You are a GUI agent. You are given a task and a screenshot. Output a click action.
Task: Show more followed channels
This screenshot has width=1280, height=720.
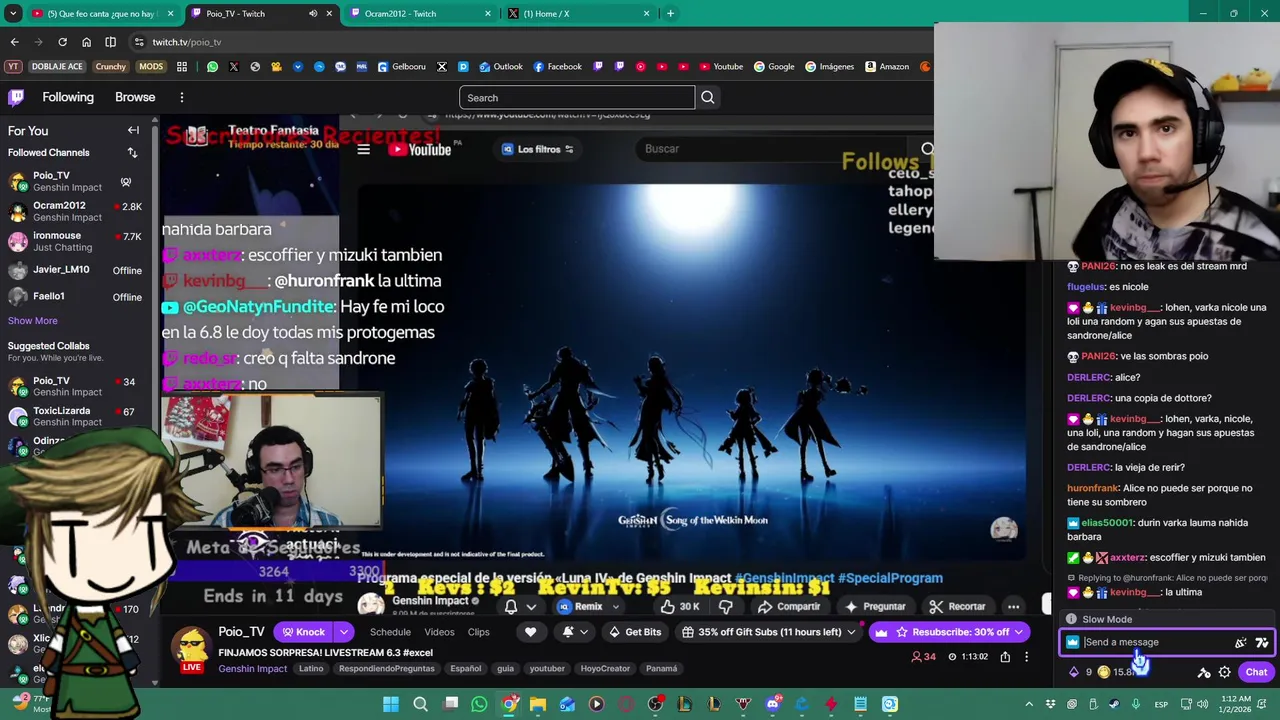tap(33, 321)
